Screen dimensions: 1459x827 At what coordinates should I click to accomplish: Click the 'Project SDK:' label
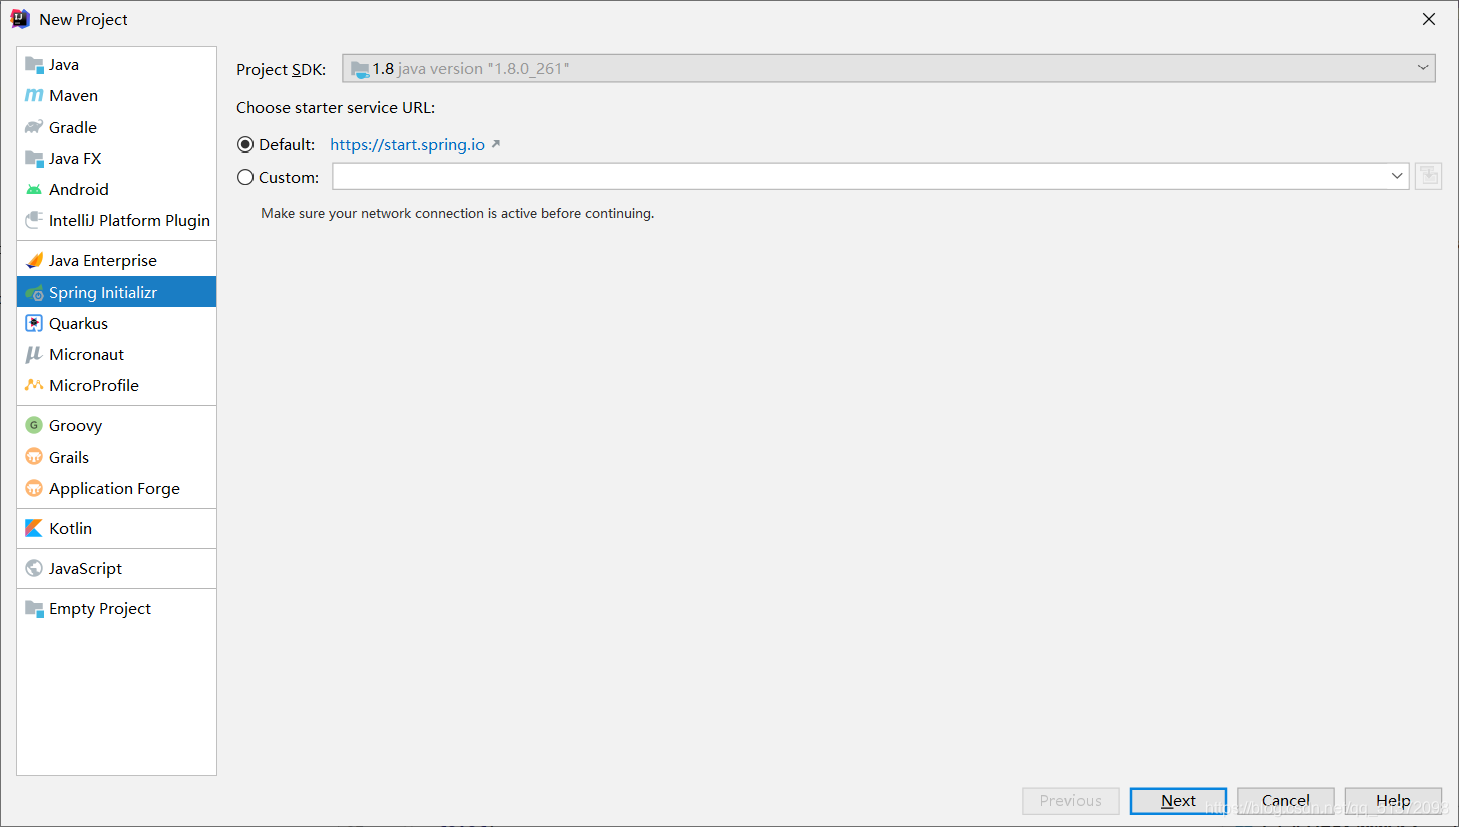click(281, 69)
